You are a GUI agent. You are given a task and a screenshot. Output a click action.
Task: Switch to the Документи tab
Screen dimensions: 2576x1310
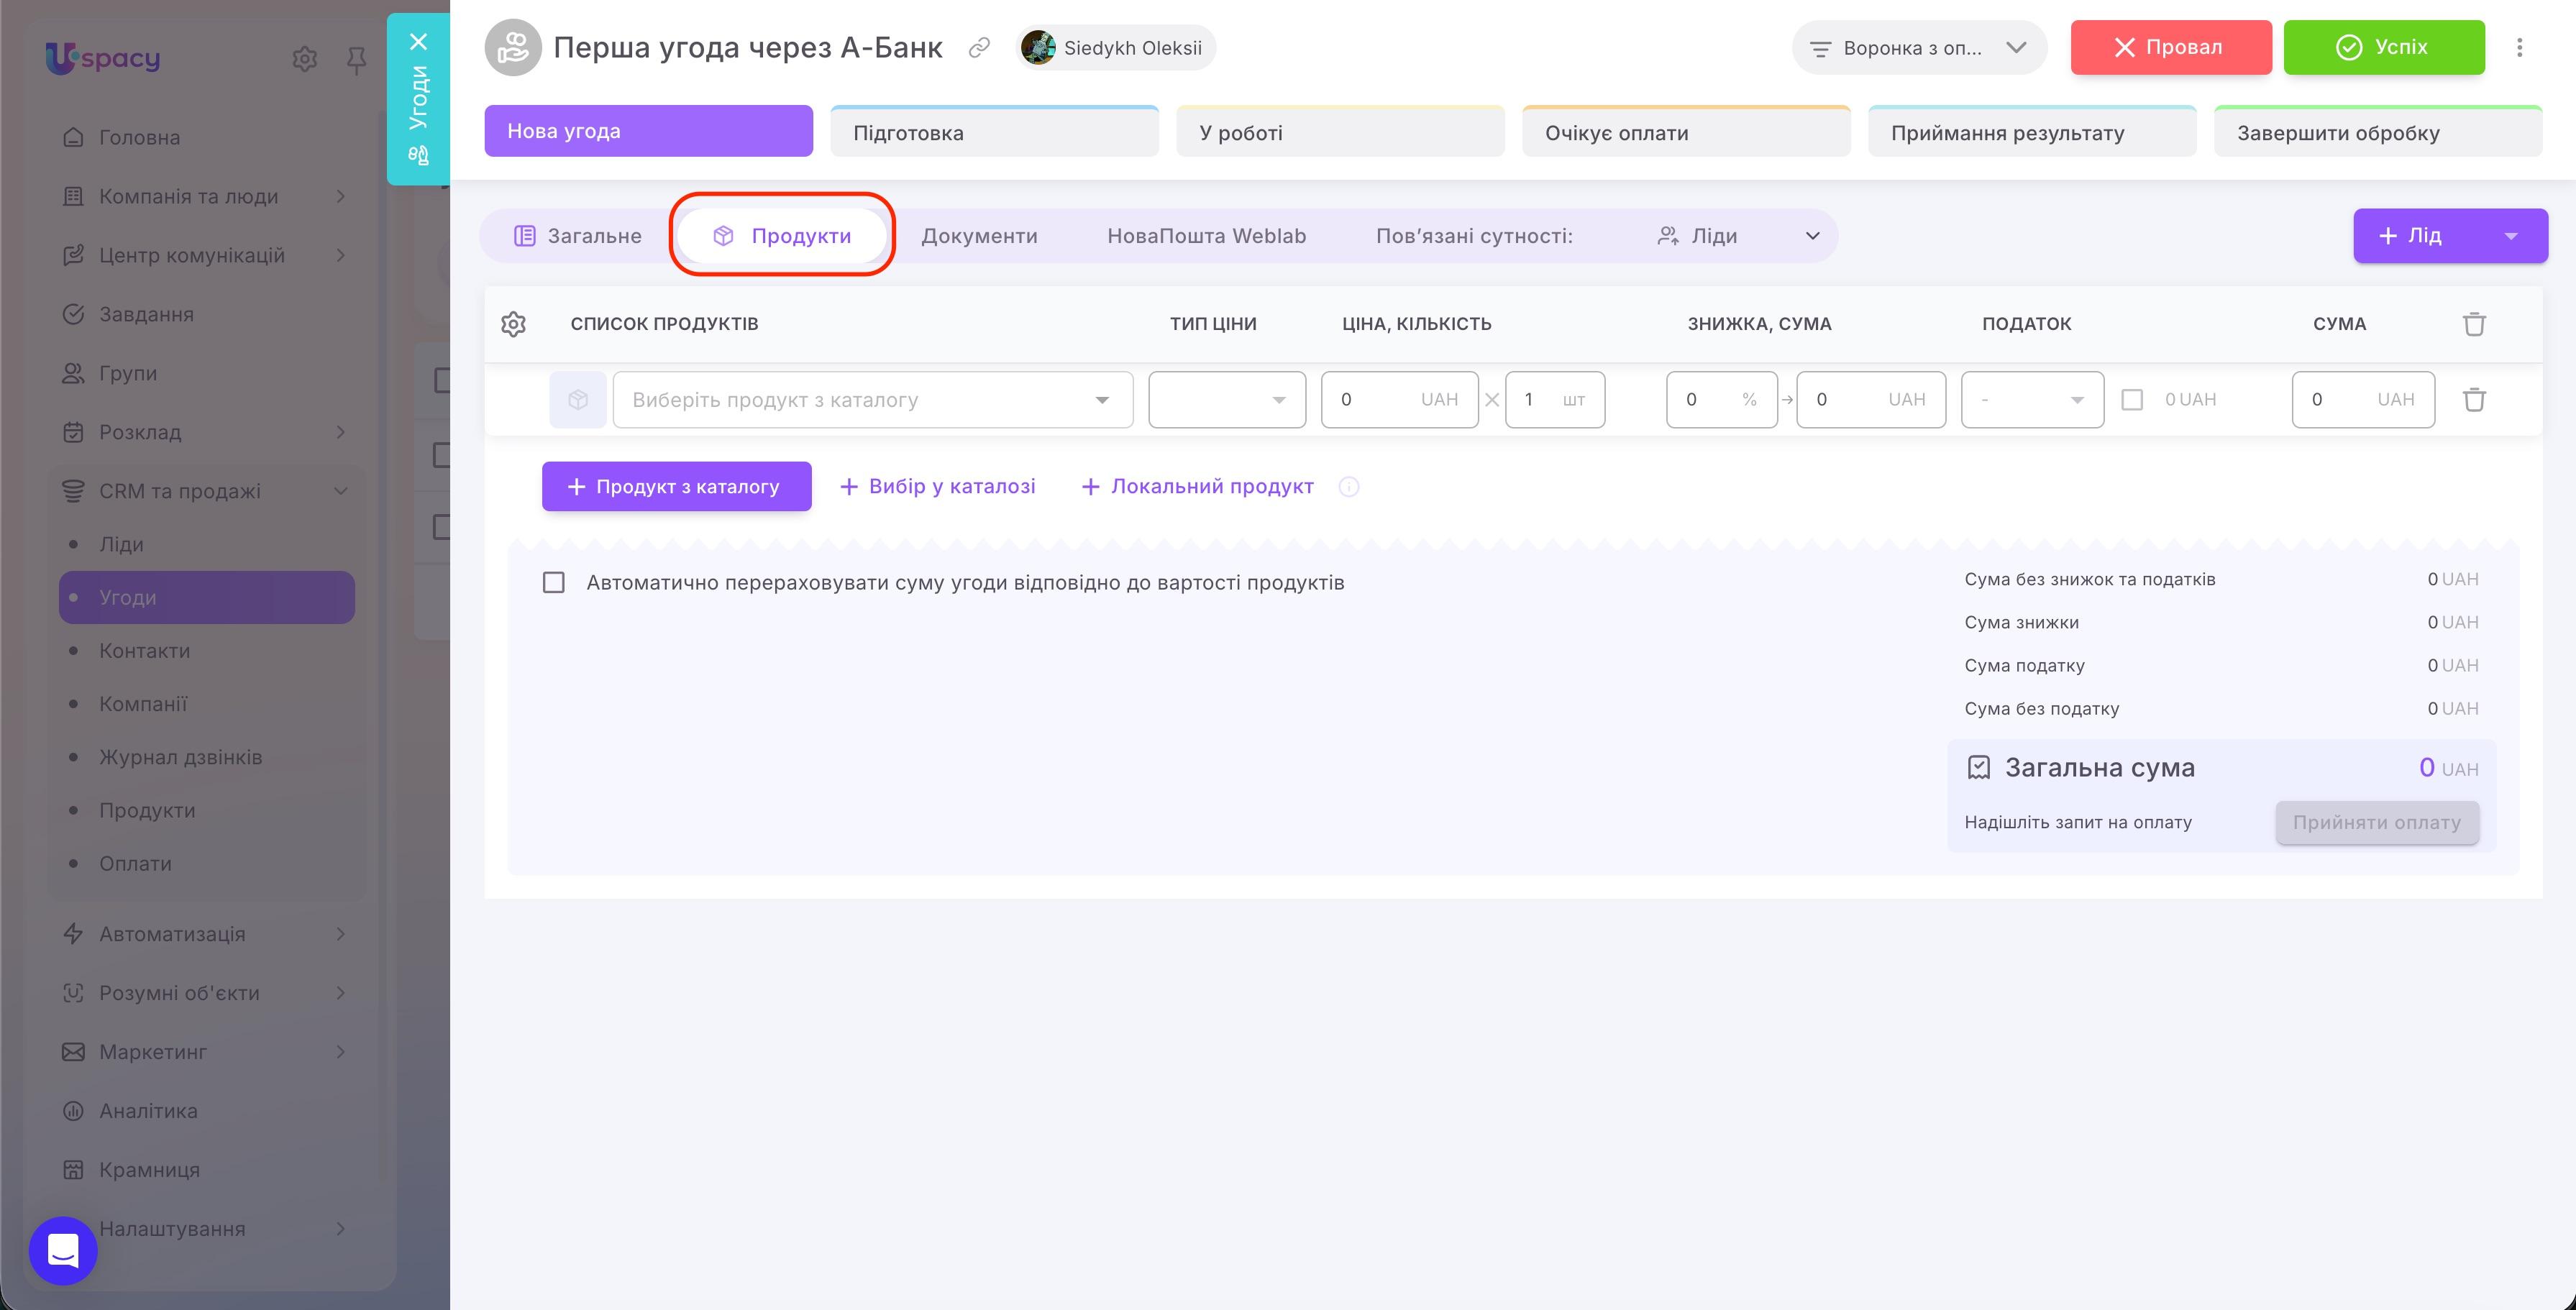point(979,236)
